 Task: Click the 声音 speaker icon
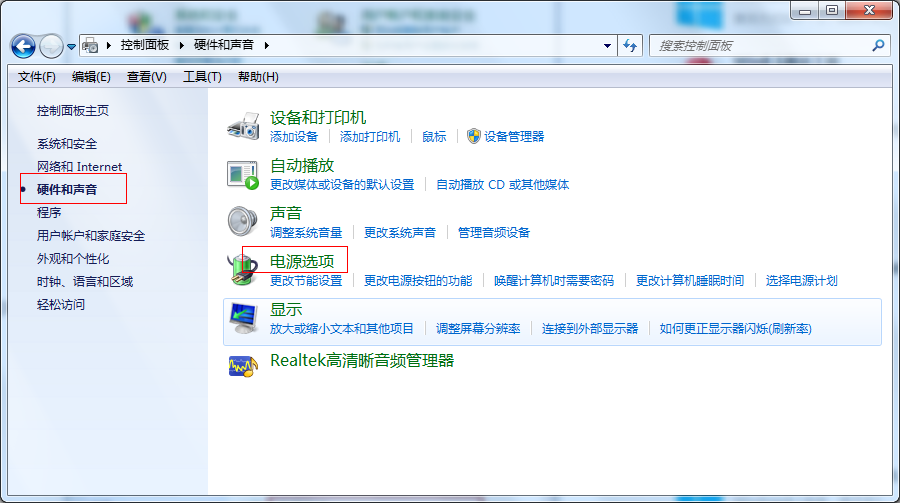(243, 222)
